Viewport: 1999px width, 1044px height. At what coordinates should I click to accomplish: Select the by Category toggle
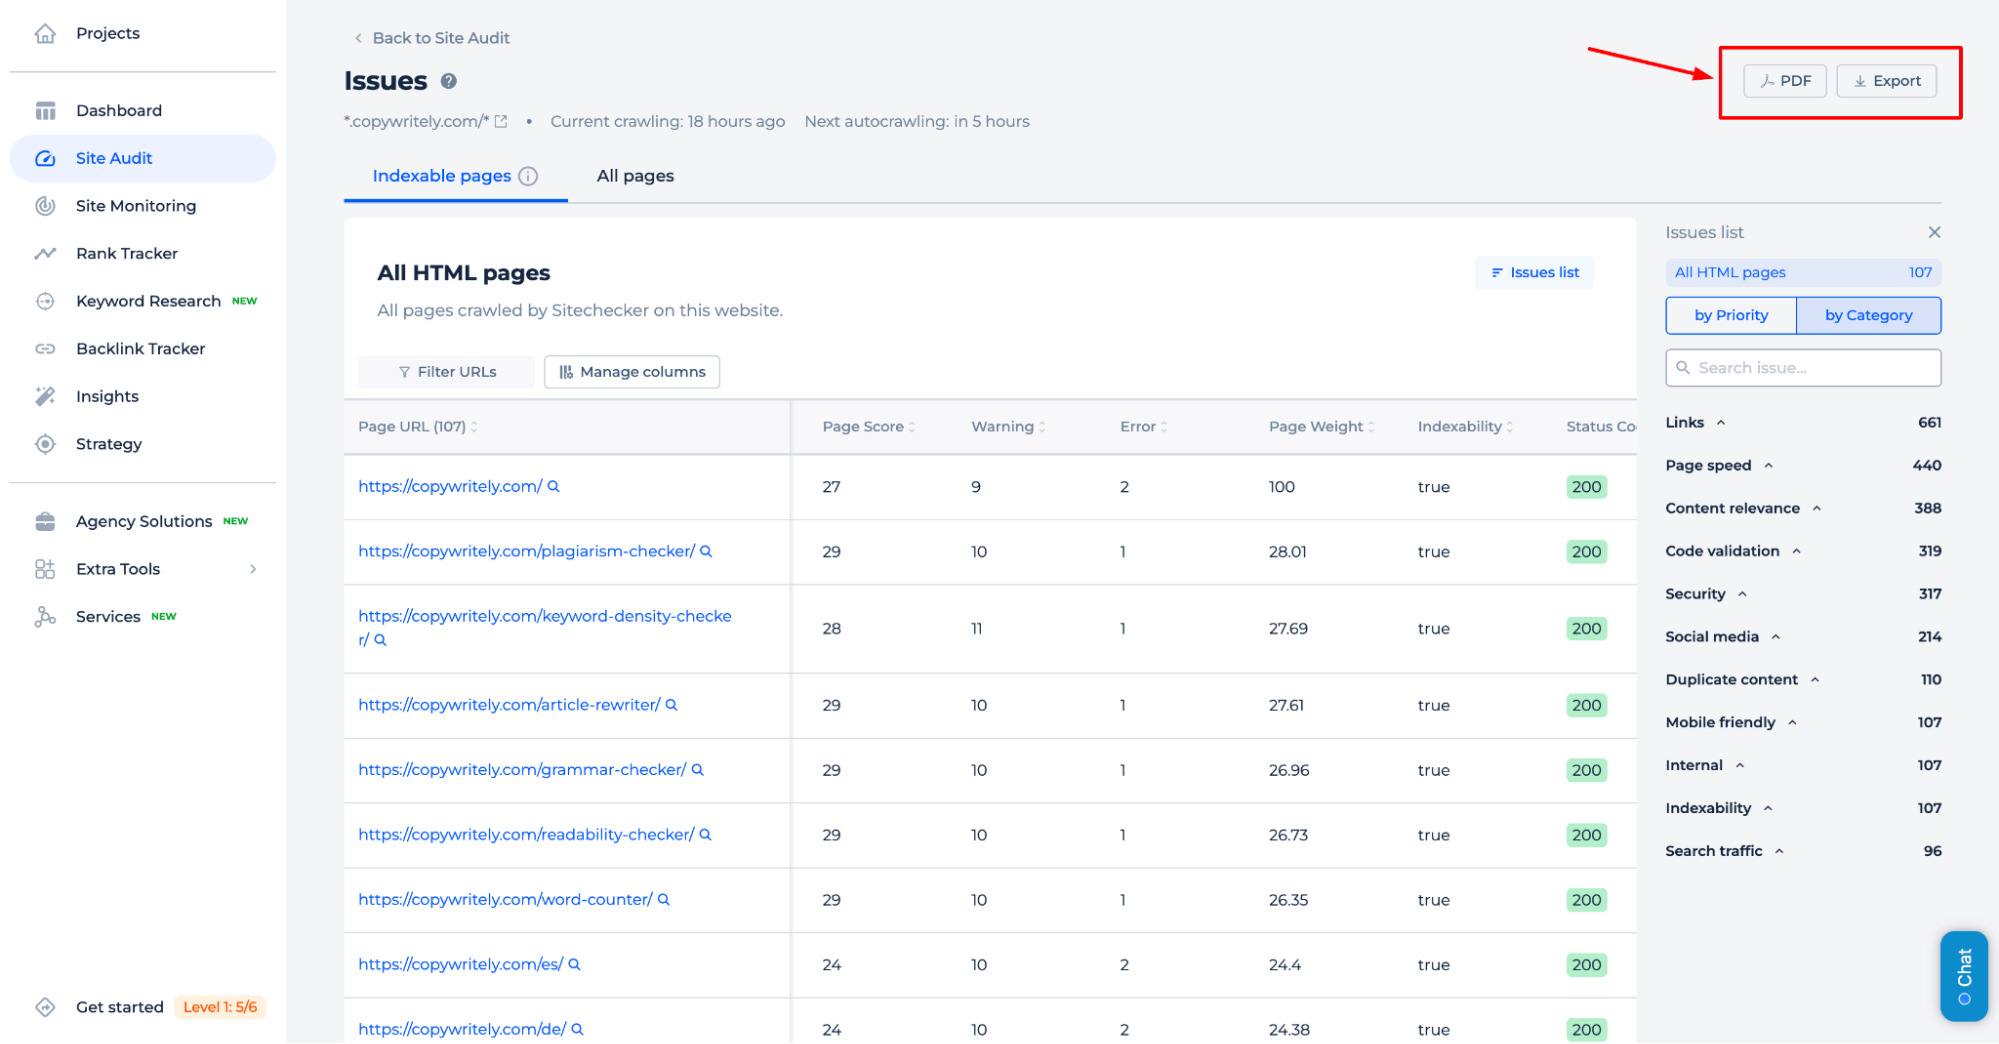(x=1868, y=315)
